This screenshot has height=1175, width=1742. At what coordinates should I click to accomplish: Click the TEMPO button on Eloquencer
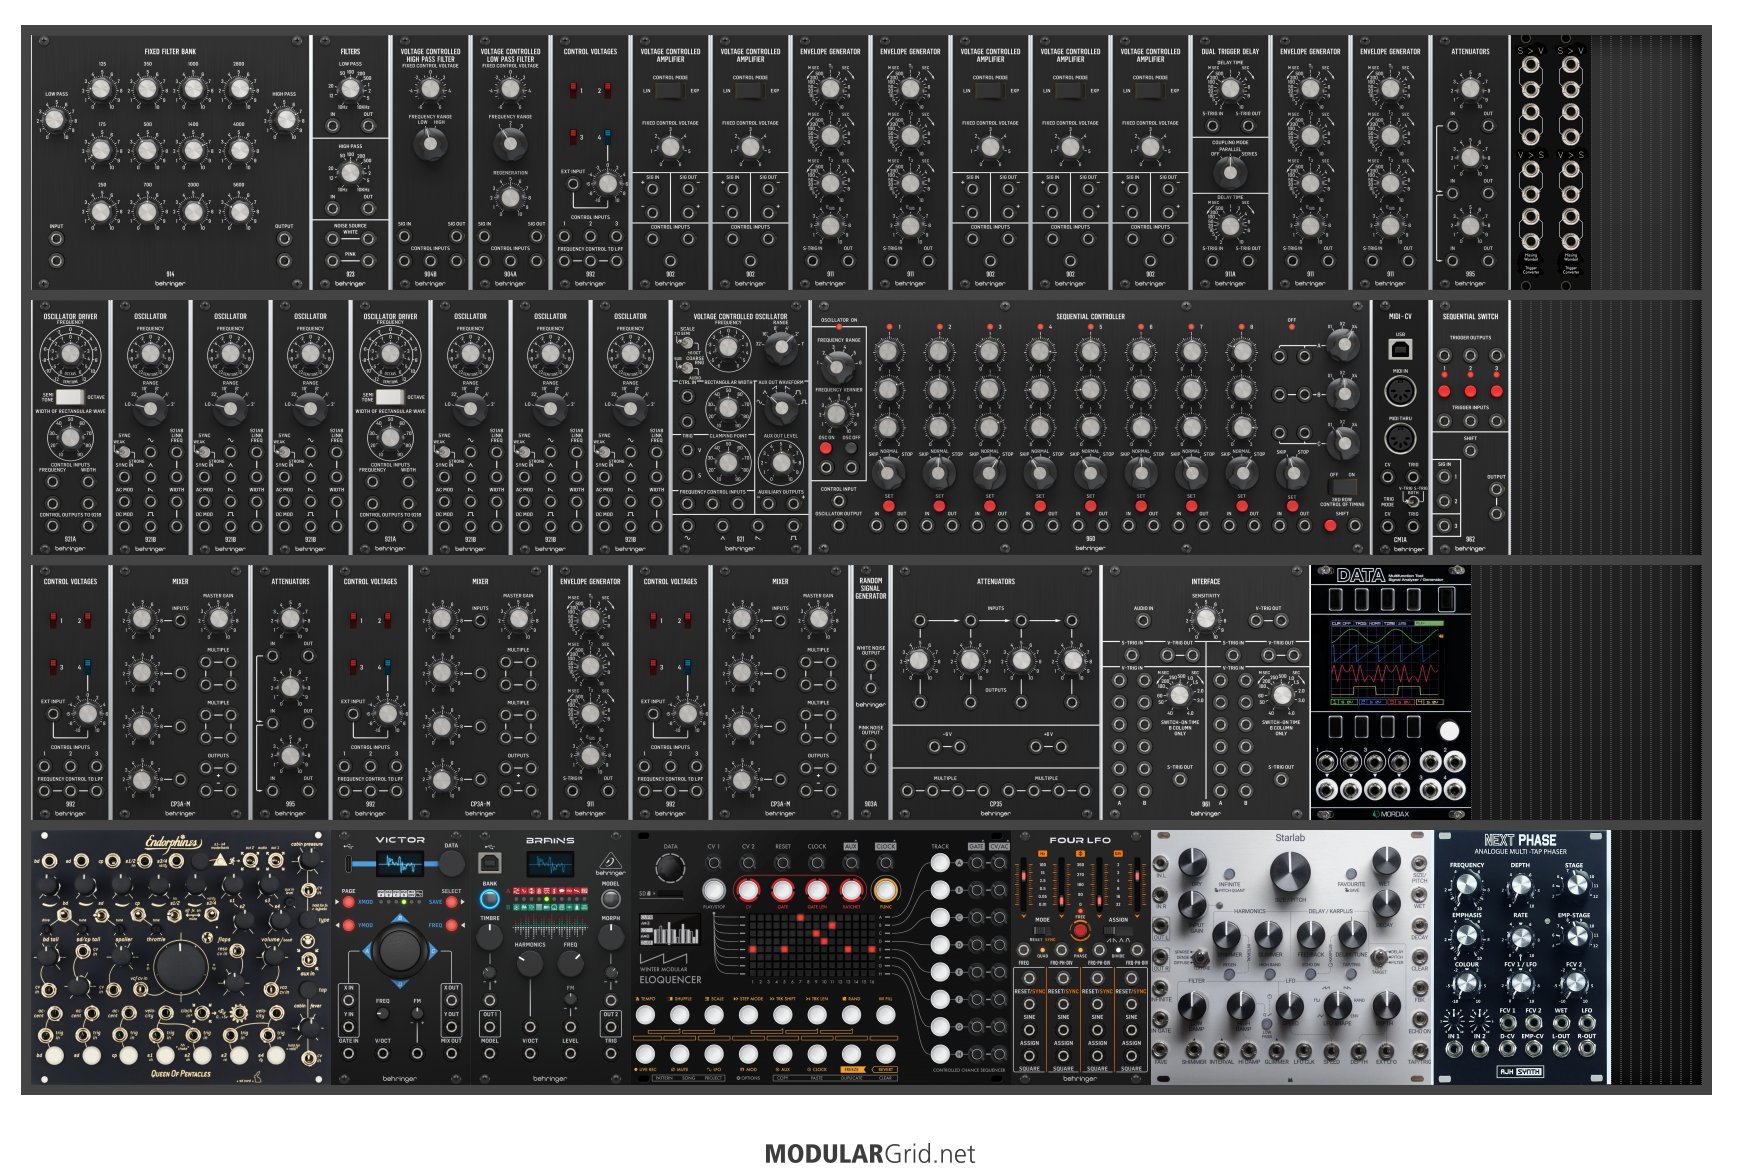point(646,1016)
